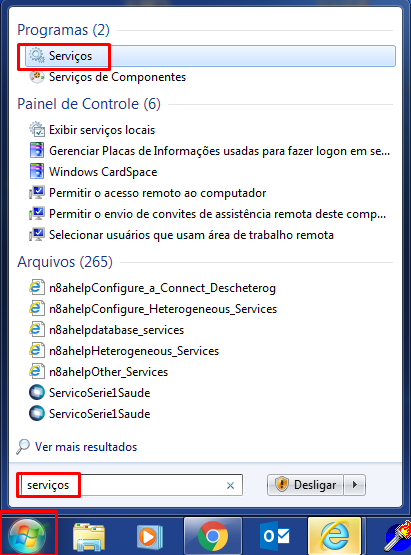Click the Desligar button
Screen dimensions: 411x555
point(305,485)
